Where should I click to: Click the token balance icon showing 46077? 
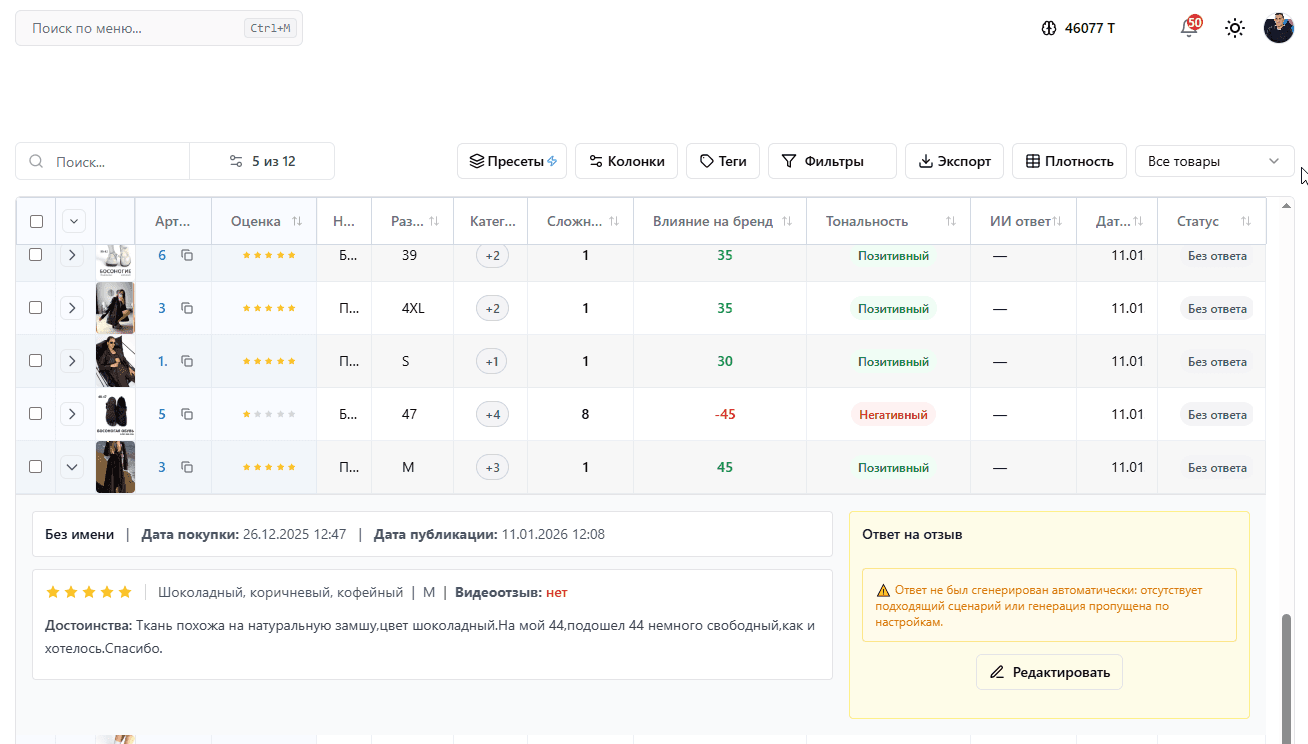(x=1049, y=28)
